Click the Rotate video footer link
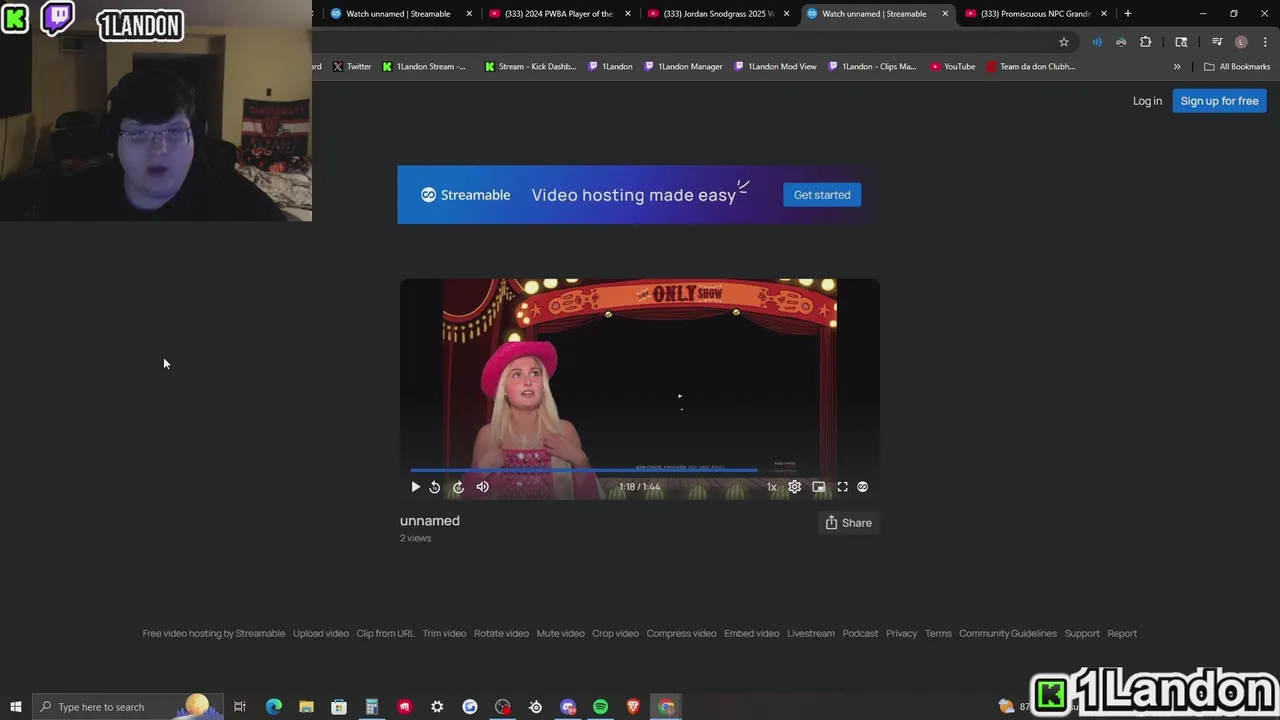1280x720 pixels. [x=501, y=633]
